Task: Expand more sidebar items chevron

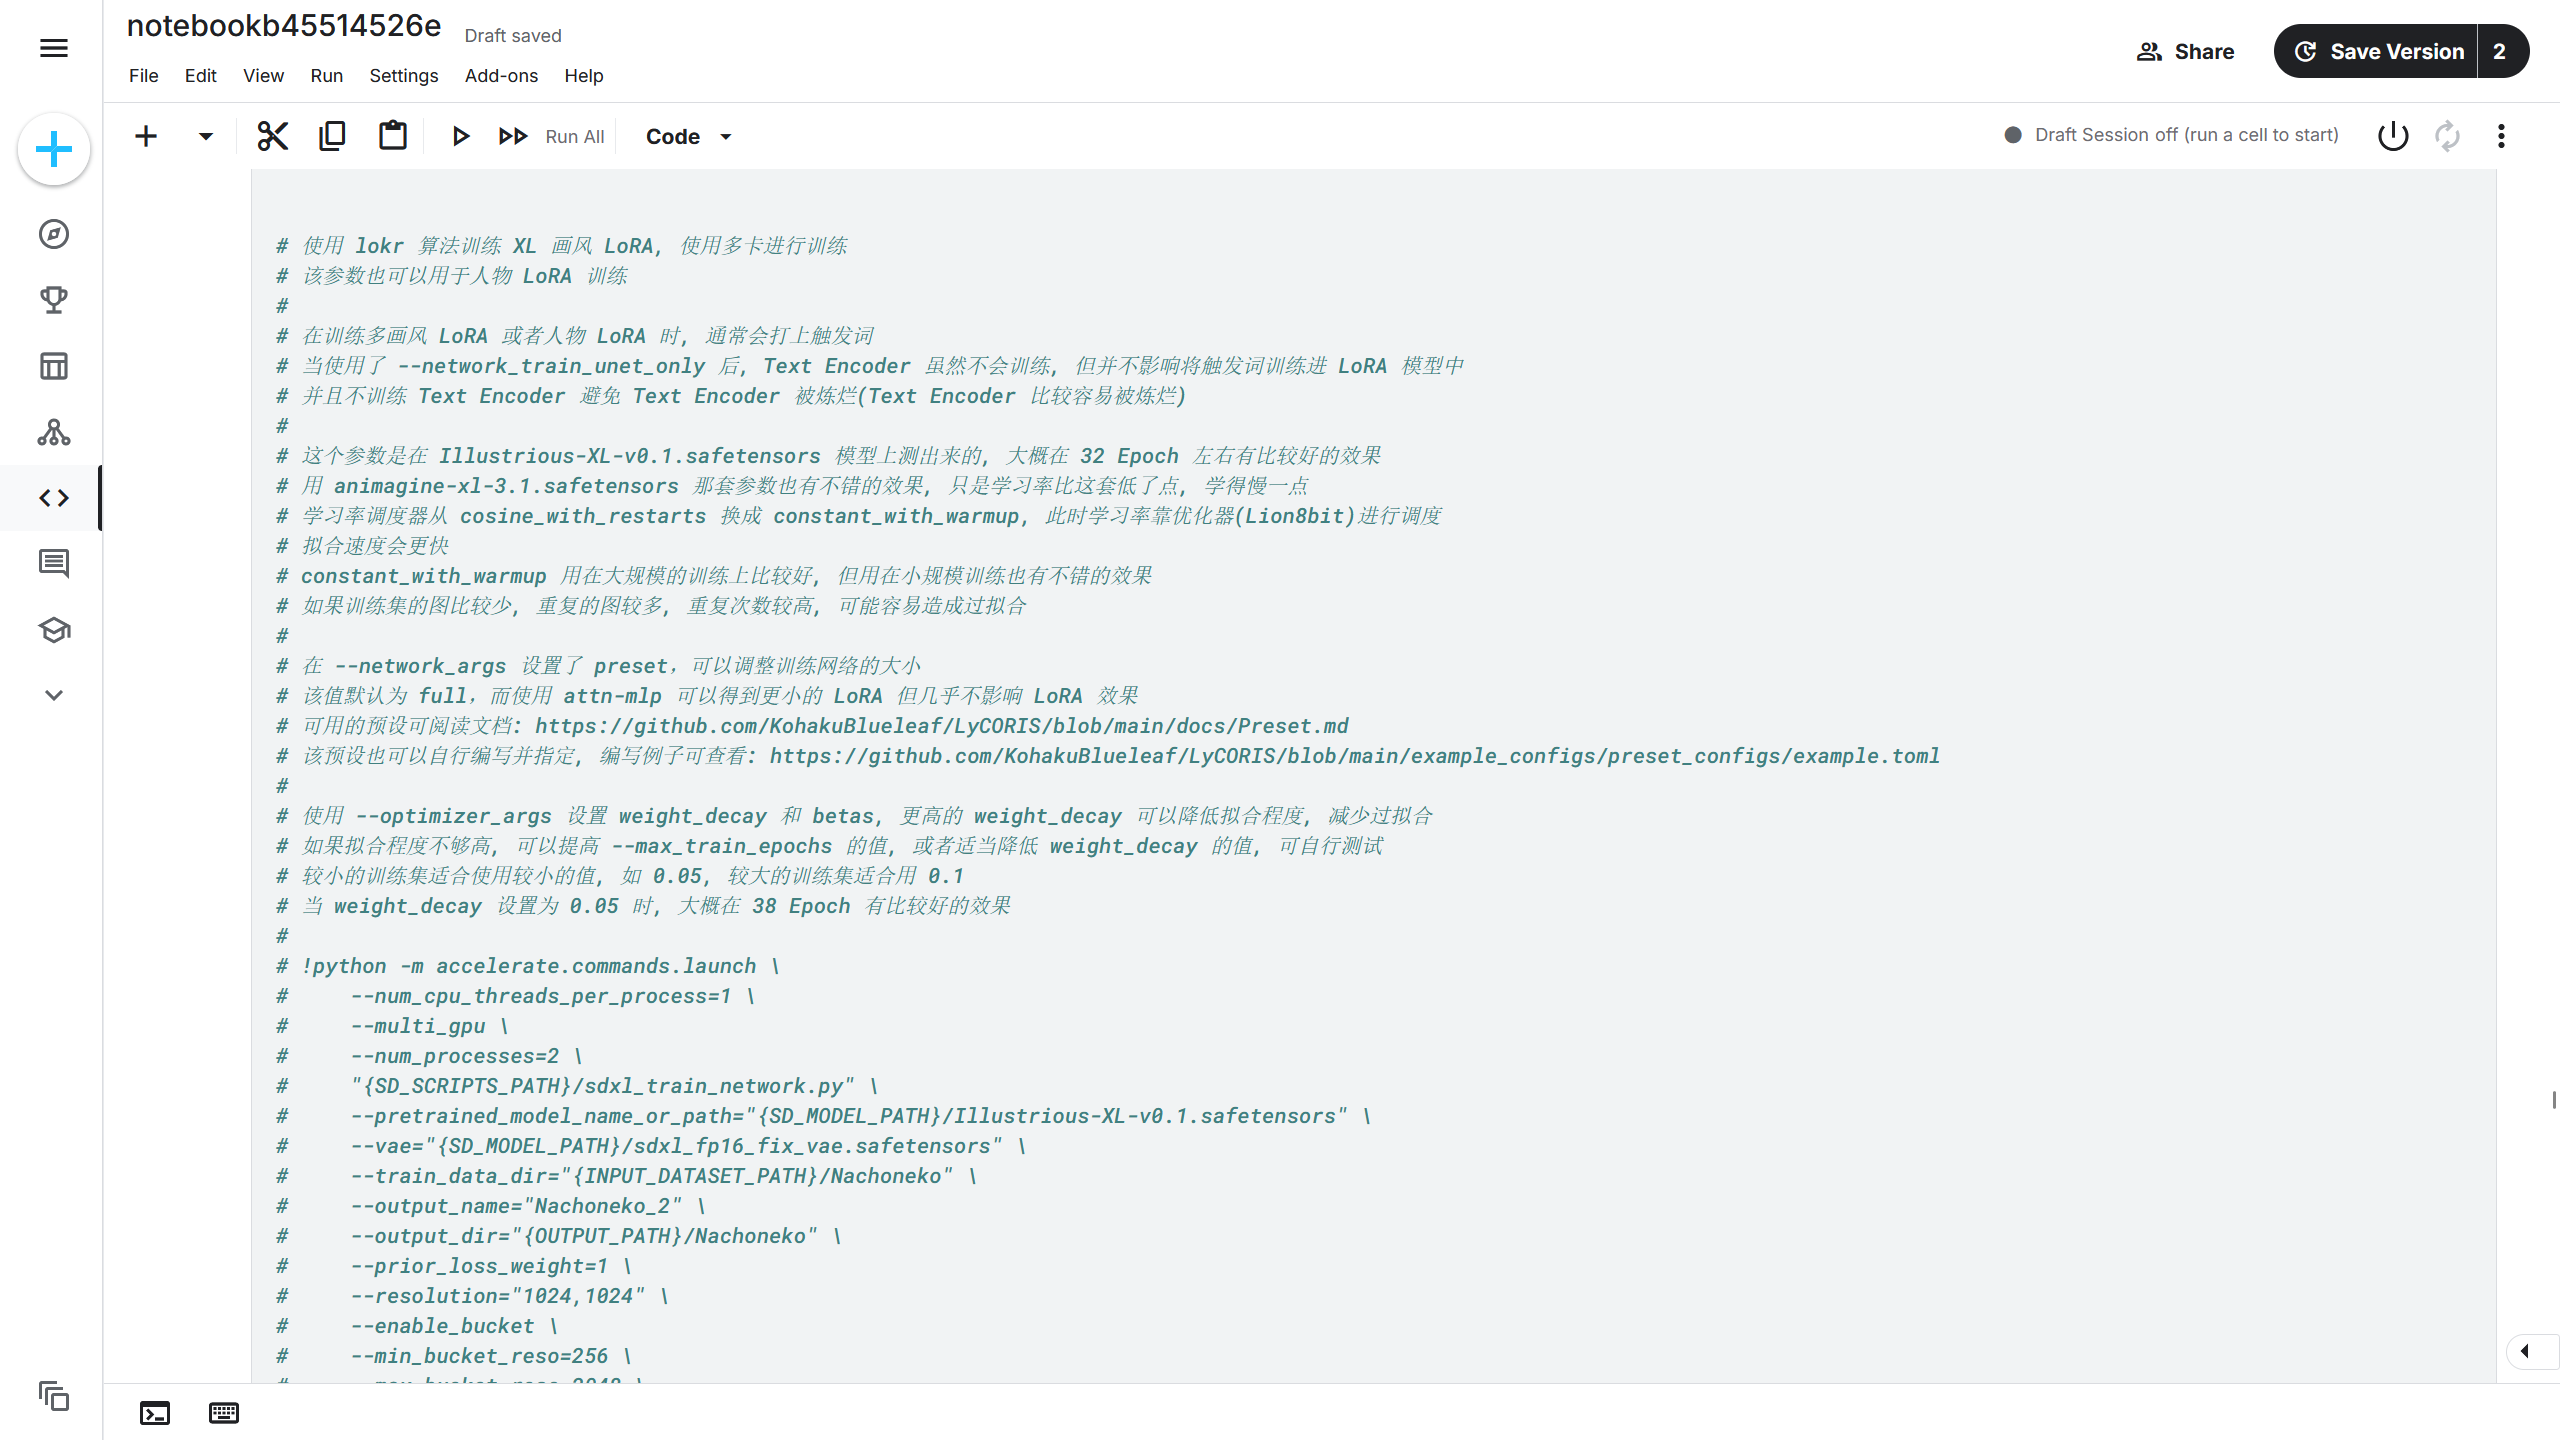Action: click(x=54, y=695)
